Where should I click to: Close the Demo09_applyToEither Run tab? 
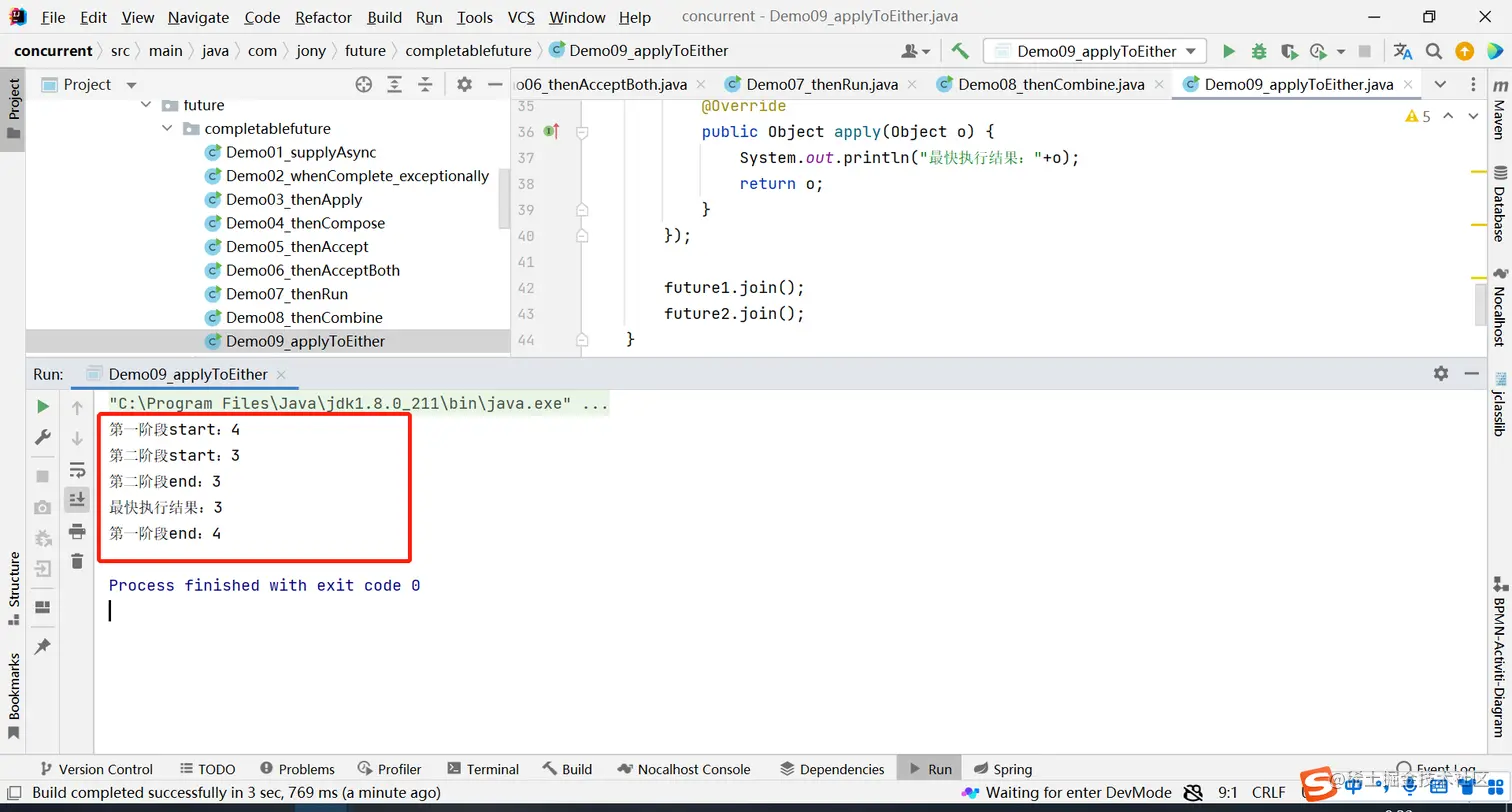point(281,375)
